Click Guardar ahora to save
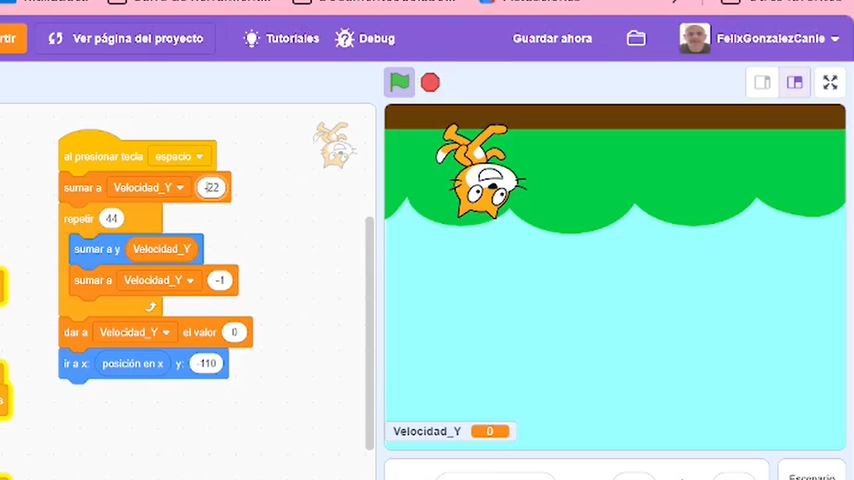This screenshot has width=854, height=480. [552, 39]
